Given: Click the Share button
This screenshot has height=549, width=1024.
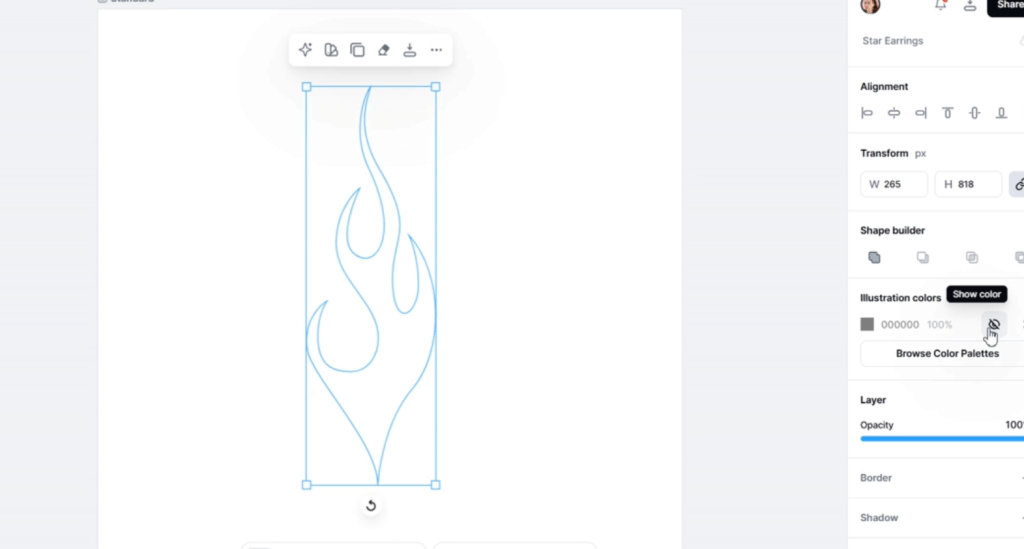Looking at the screenshot, I should [x=1005, y=6].
